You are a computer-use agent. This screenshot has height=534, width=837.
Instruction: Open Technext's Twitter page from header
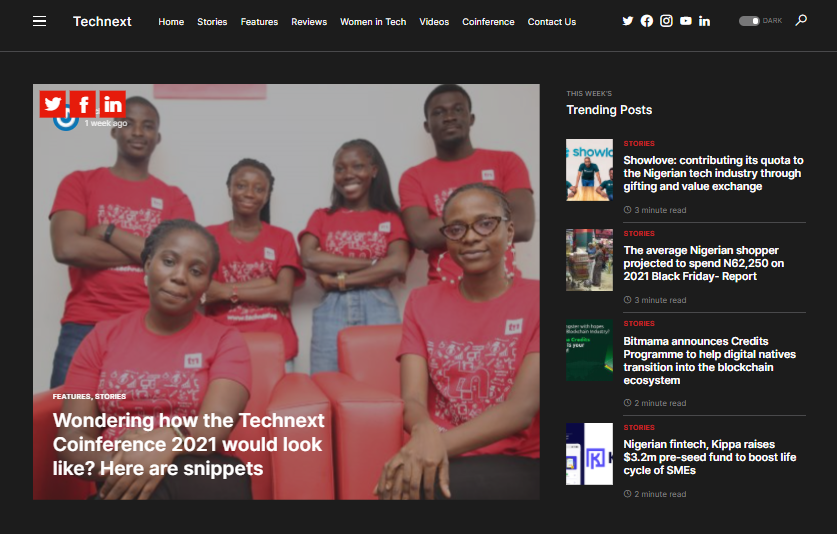click(x=628, y=21)
